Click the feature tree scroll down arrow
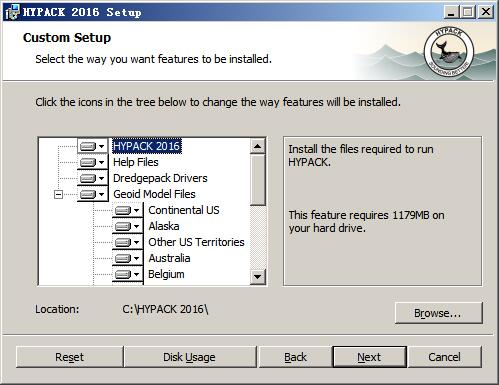Image resolution: width=499 pixels, height=385 pixels. (258, 277)
